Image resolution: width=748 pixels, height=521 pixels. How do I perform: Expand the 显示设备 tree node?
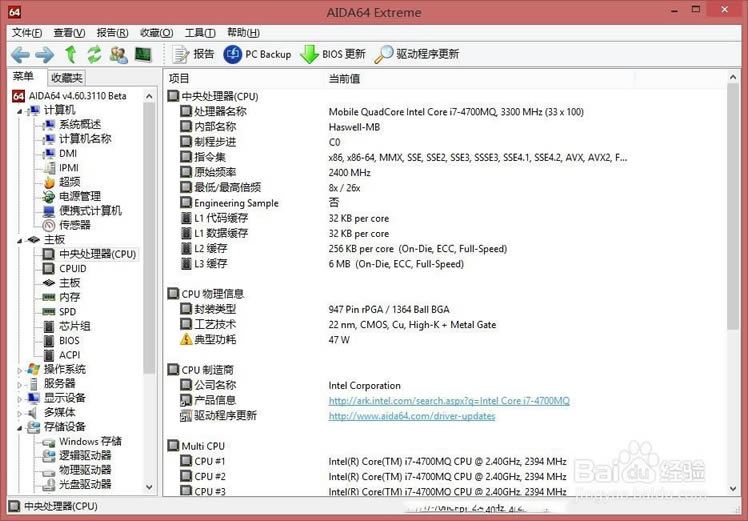point(19,398)
